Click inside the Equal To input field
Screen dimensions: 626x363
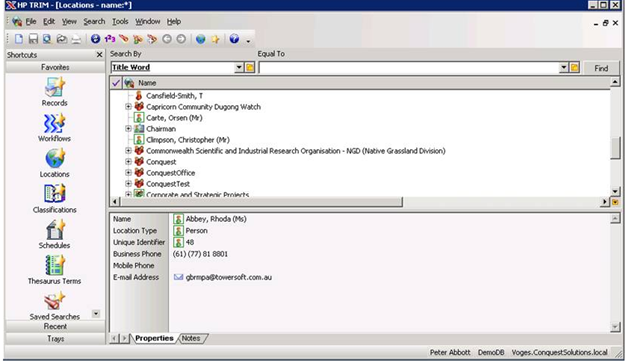point(409,67)
